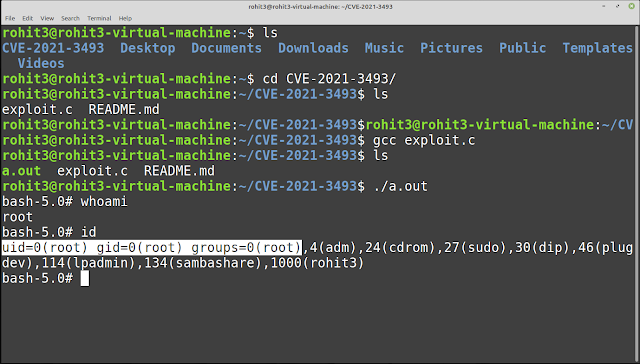Click the highlighted uid=0(root) text
The width and height of the screenshot is (640, 364).
(x=45, y=248)
